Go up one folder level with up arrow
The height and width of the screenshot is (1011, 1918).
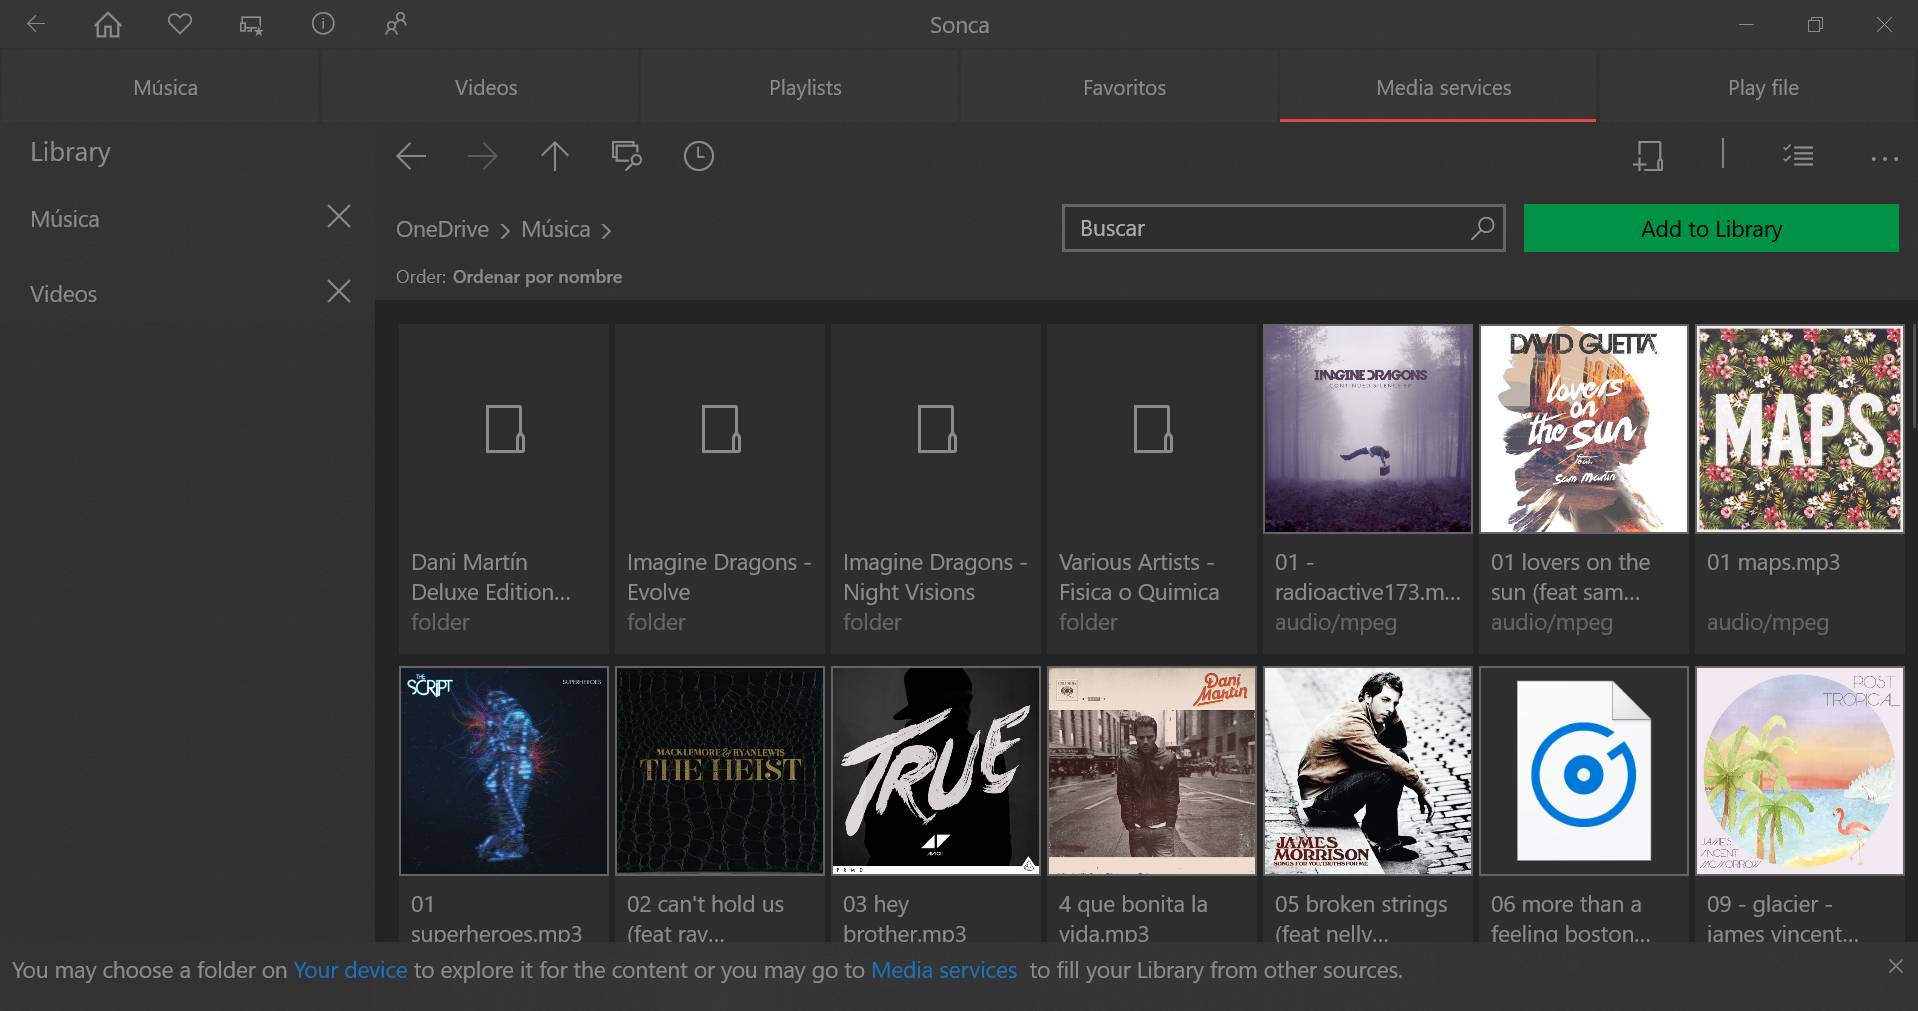pos(554,156)
